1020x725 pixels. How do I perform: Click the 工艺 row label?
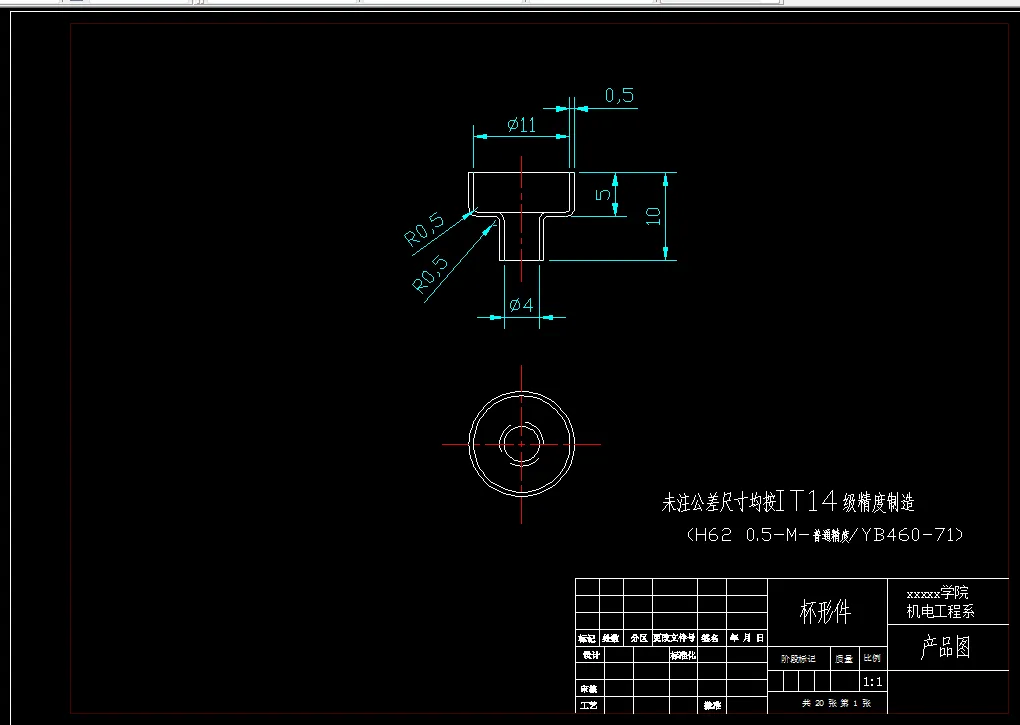coord(589,705)
